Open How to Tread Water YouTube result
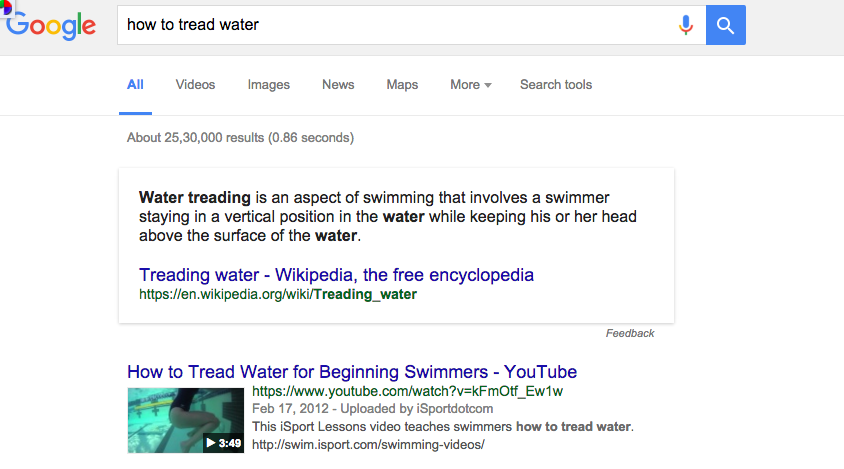Screen dimensions: 844x469 point(352,372)
